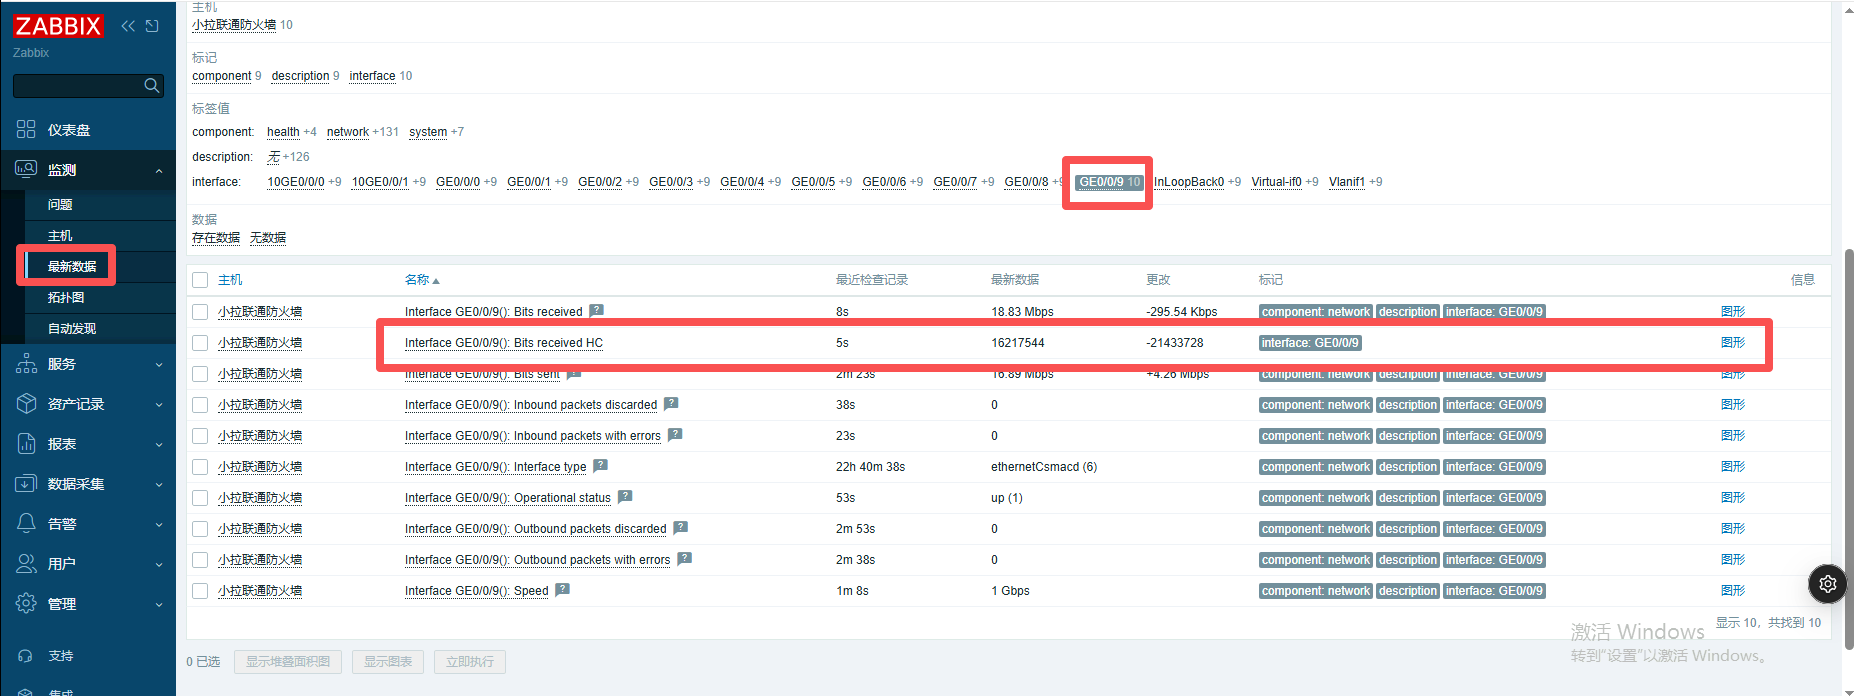This screenshot has height=696, width=1854.
Task: Filter by component health tag value
Action: [283, 132]
